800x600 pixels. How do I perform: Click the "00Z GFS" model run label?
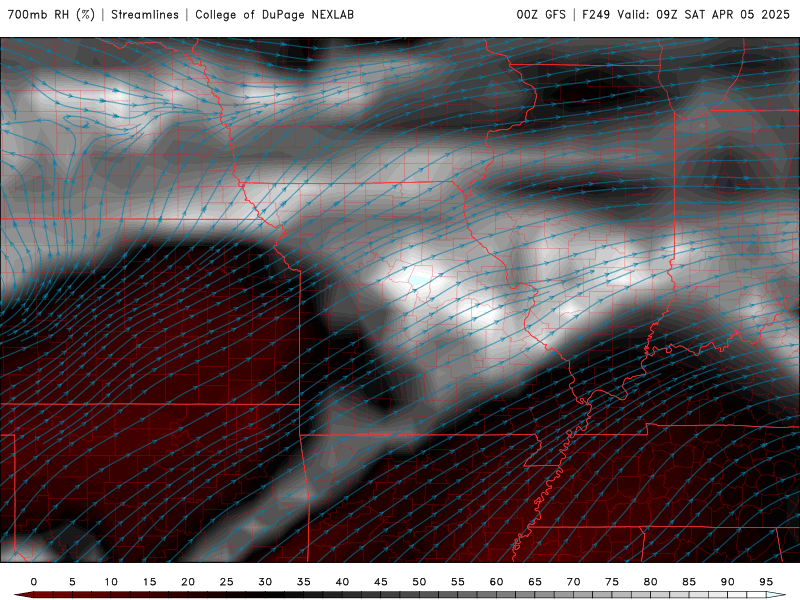(541, 14)
